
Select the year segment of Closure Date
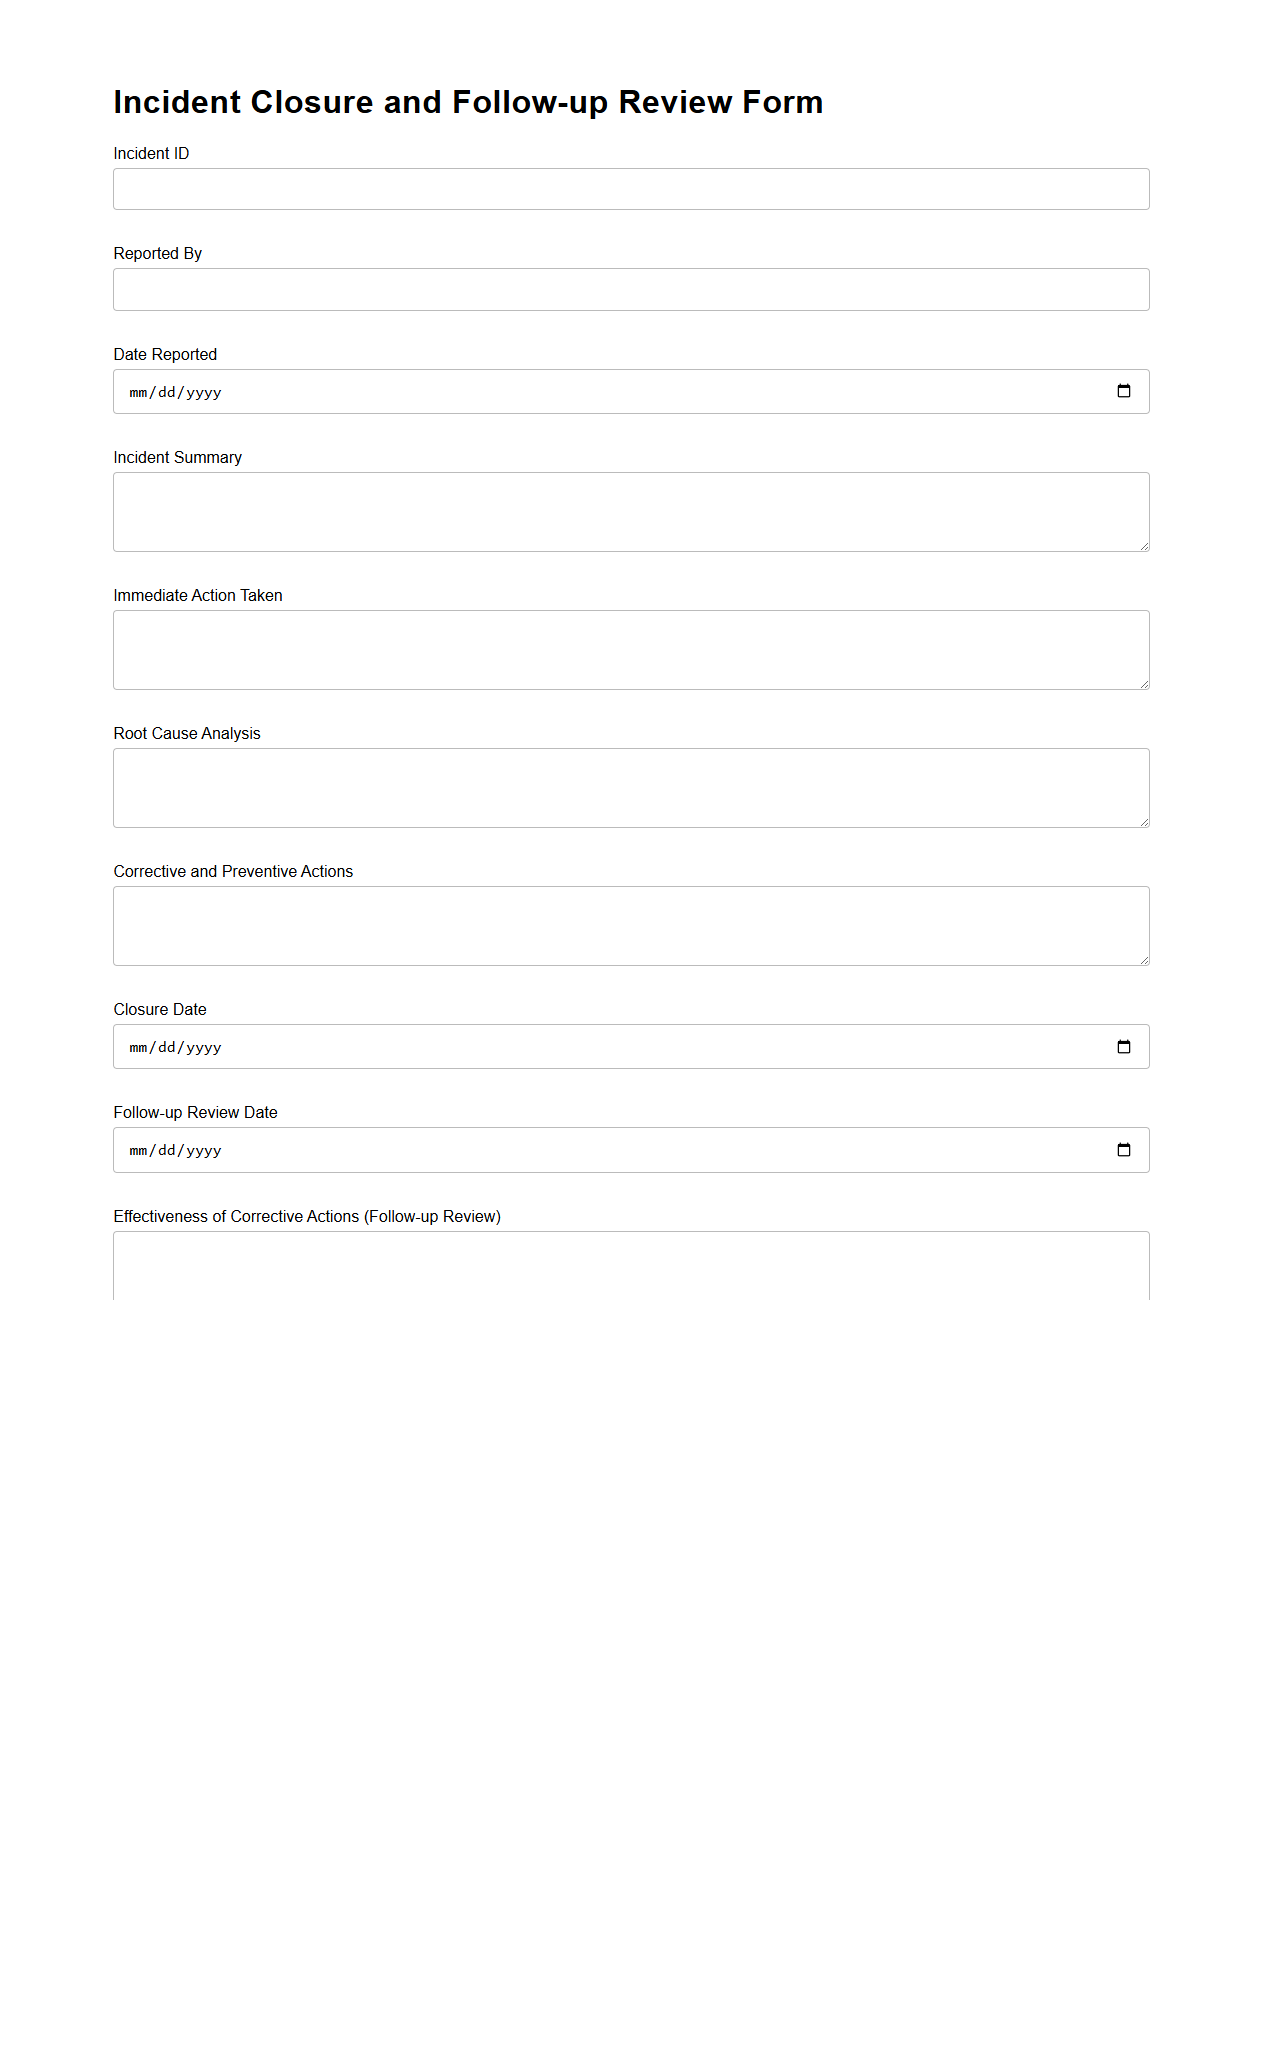tap(204, 1048)
